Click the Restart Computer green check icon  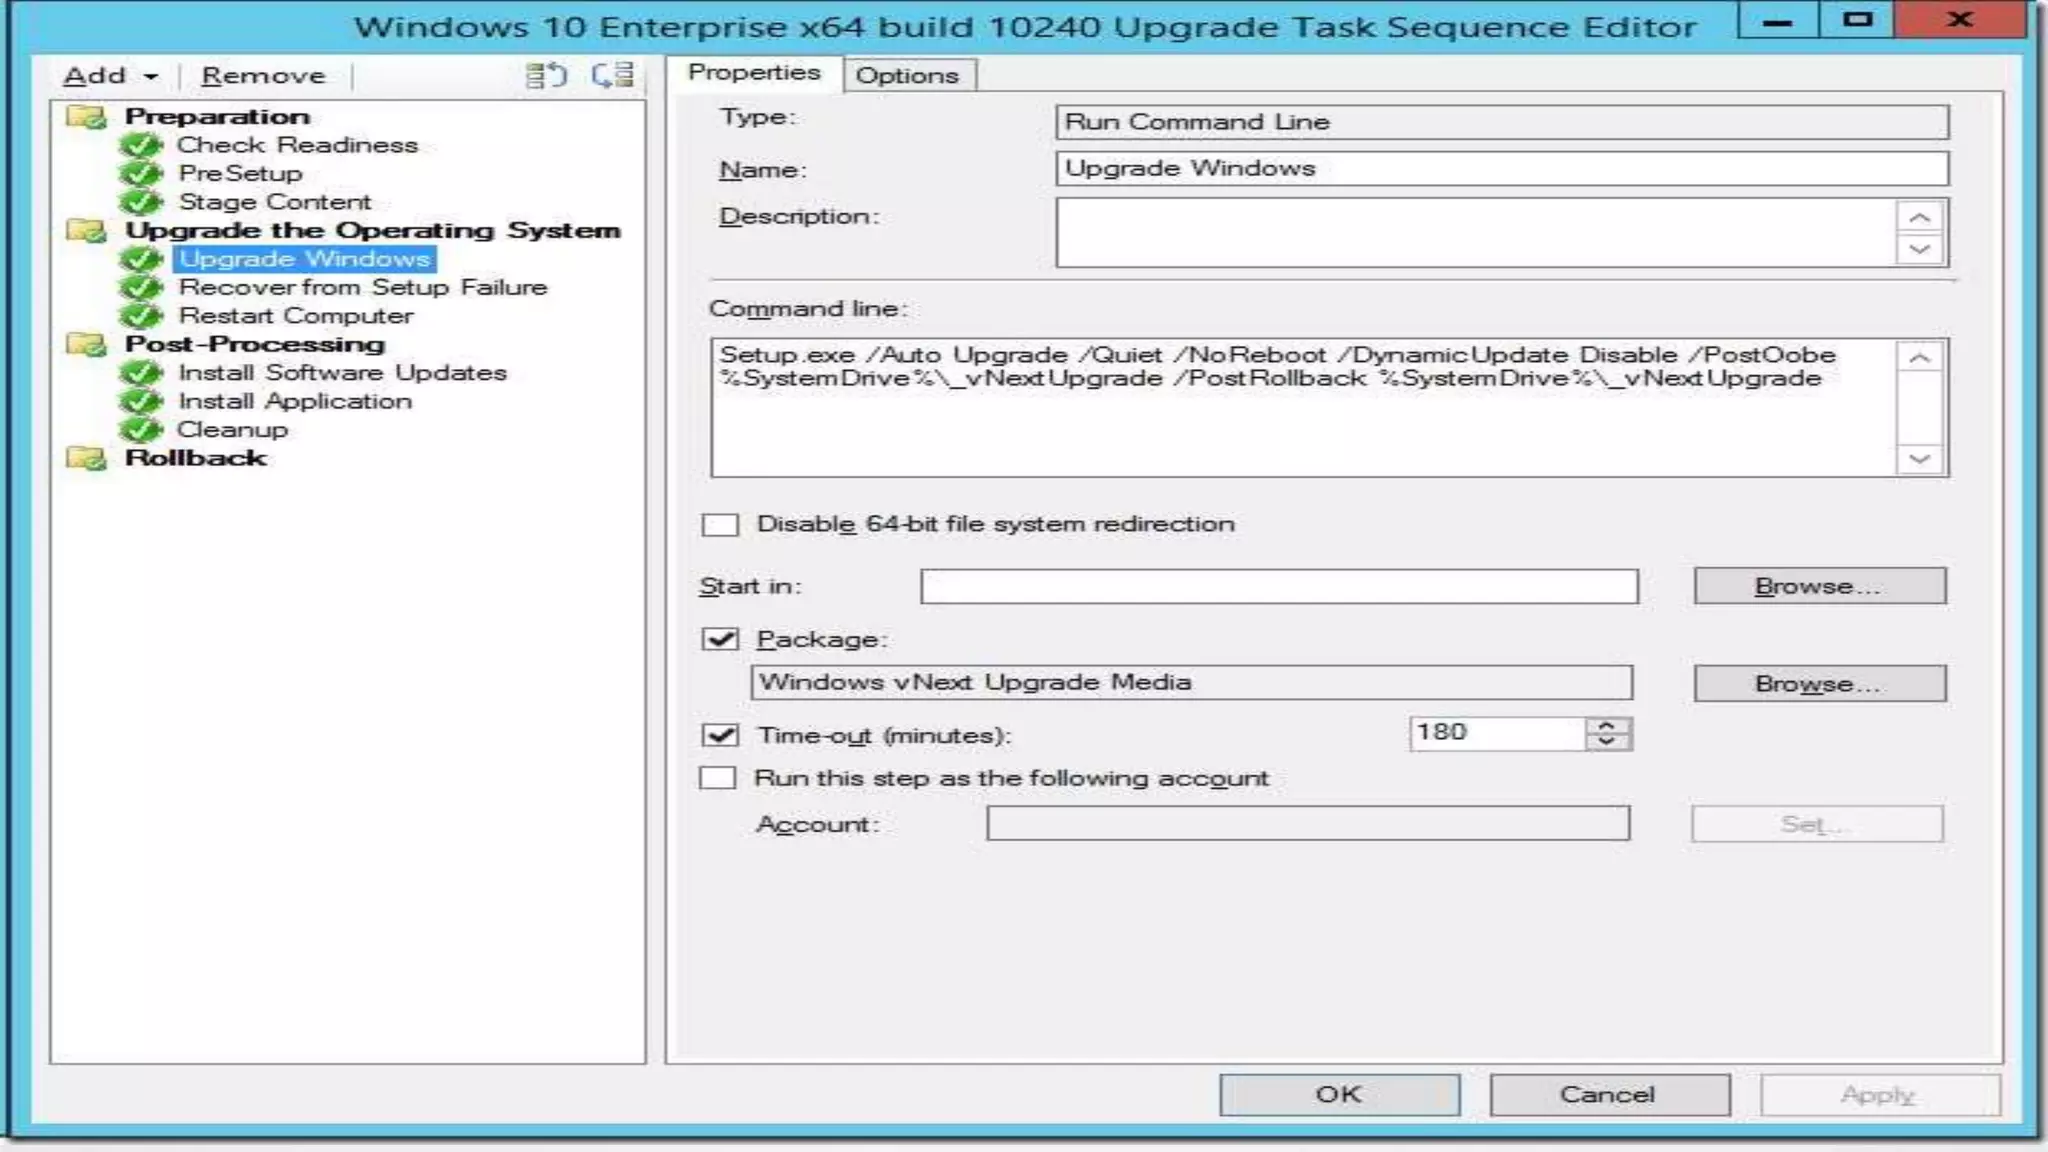pyautogui.click(x=141, y=316)
